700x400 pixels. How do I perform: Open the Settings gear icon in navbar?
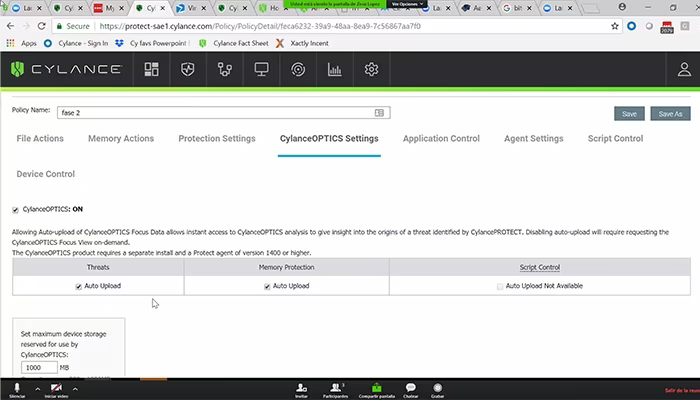(x=371, y=69)
